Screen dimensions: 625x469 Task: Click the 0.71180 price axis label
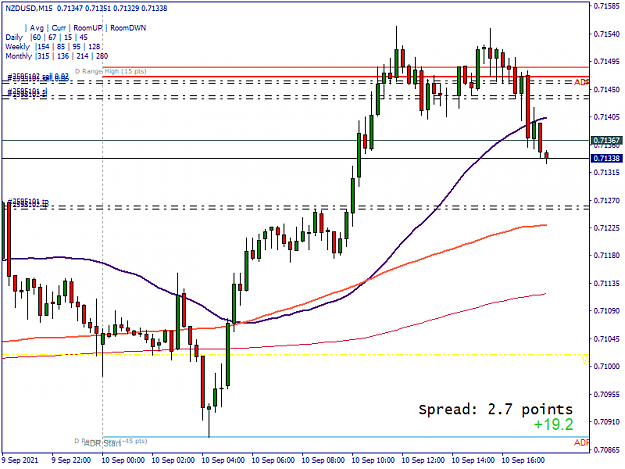pyautogui.click(x=607, y=255)
